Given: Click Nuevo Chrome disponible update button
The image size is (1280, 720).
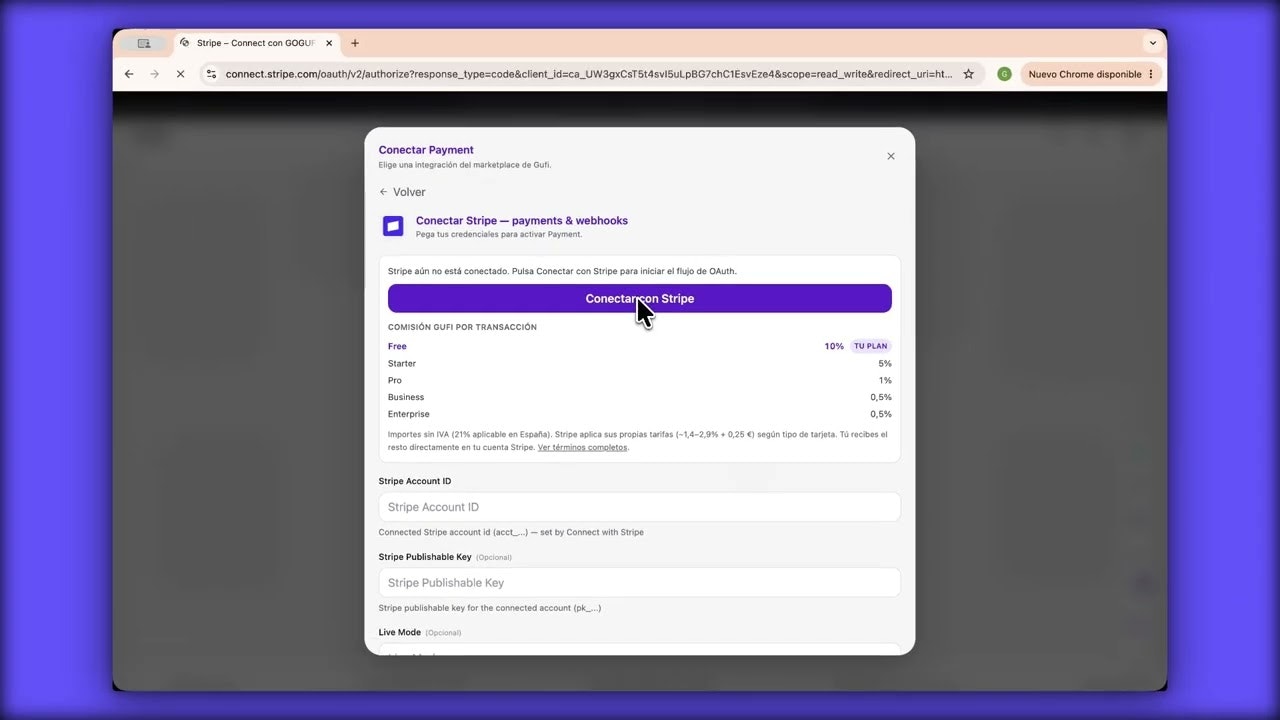Looking at the screenshot, I should (x=1084, y=74).
